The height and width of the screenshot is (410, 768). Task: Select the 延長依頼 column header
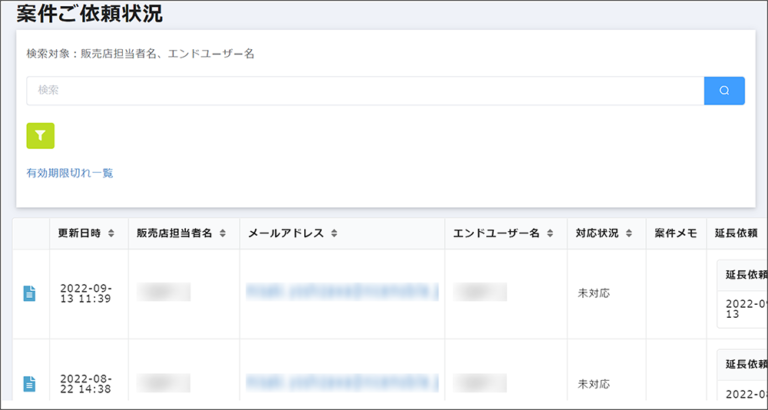click(x=735, y=234)
